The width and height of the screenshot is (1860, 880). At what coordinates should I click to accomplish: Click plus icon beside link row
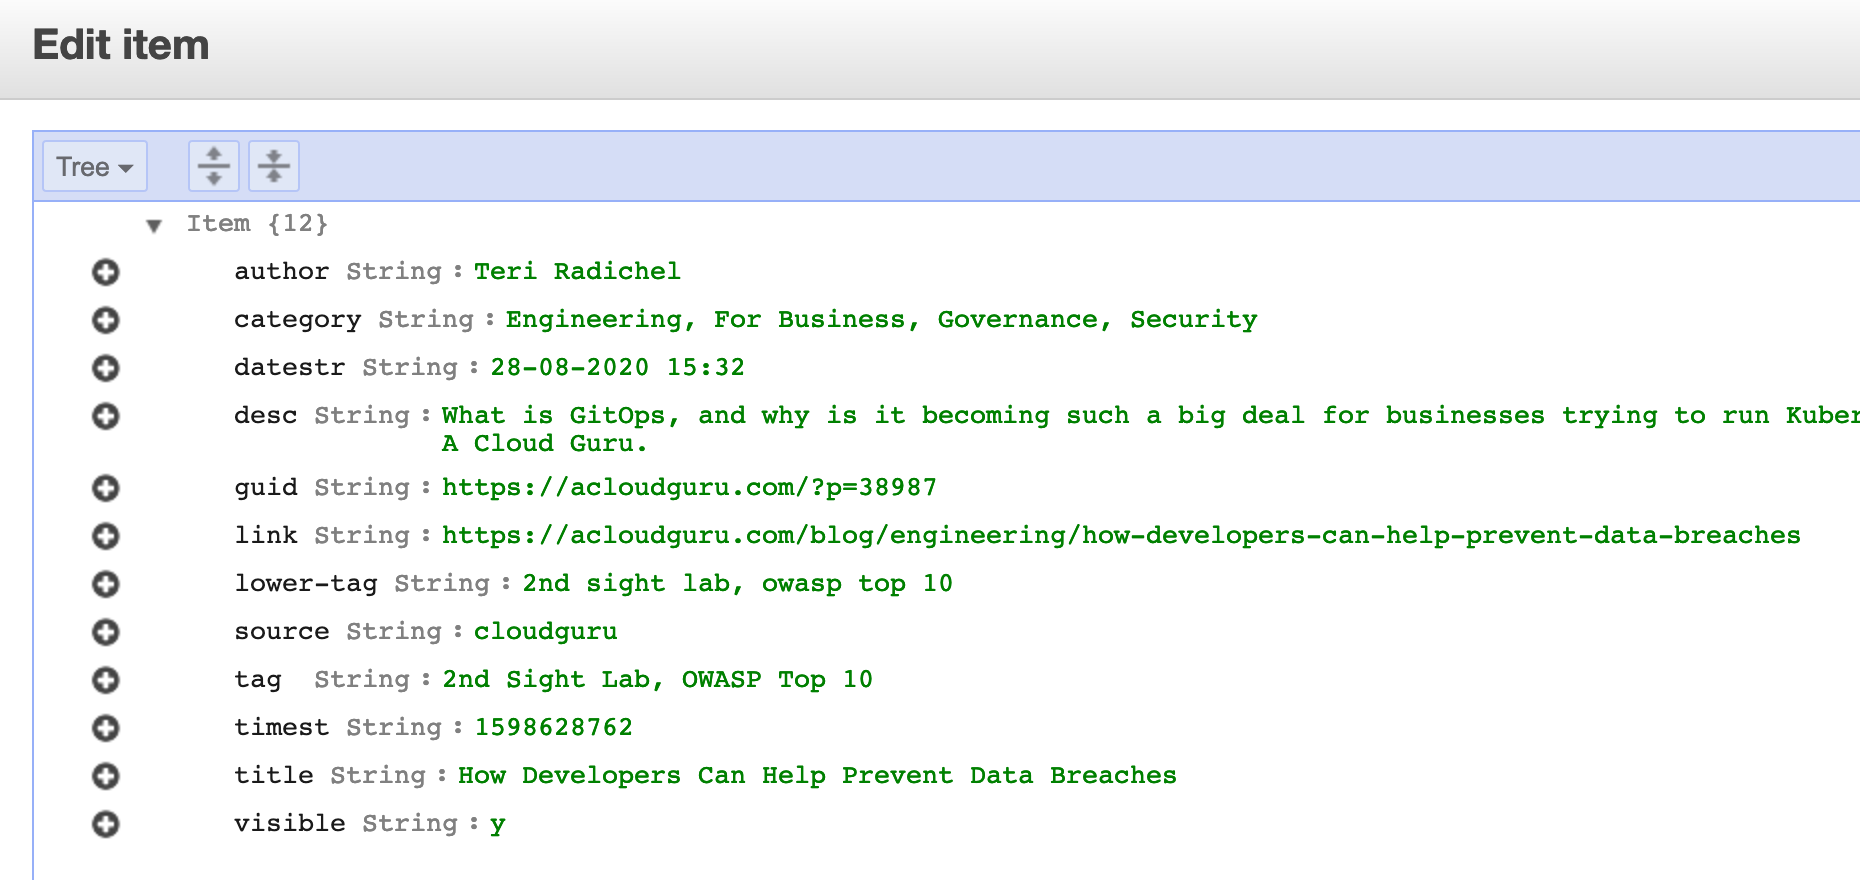click(106, 536)
